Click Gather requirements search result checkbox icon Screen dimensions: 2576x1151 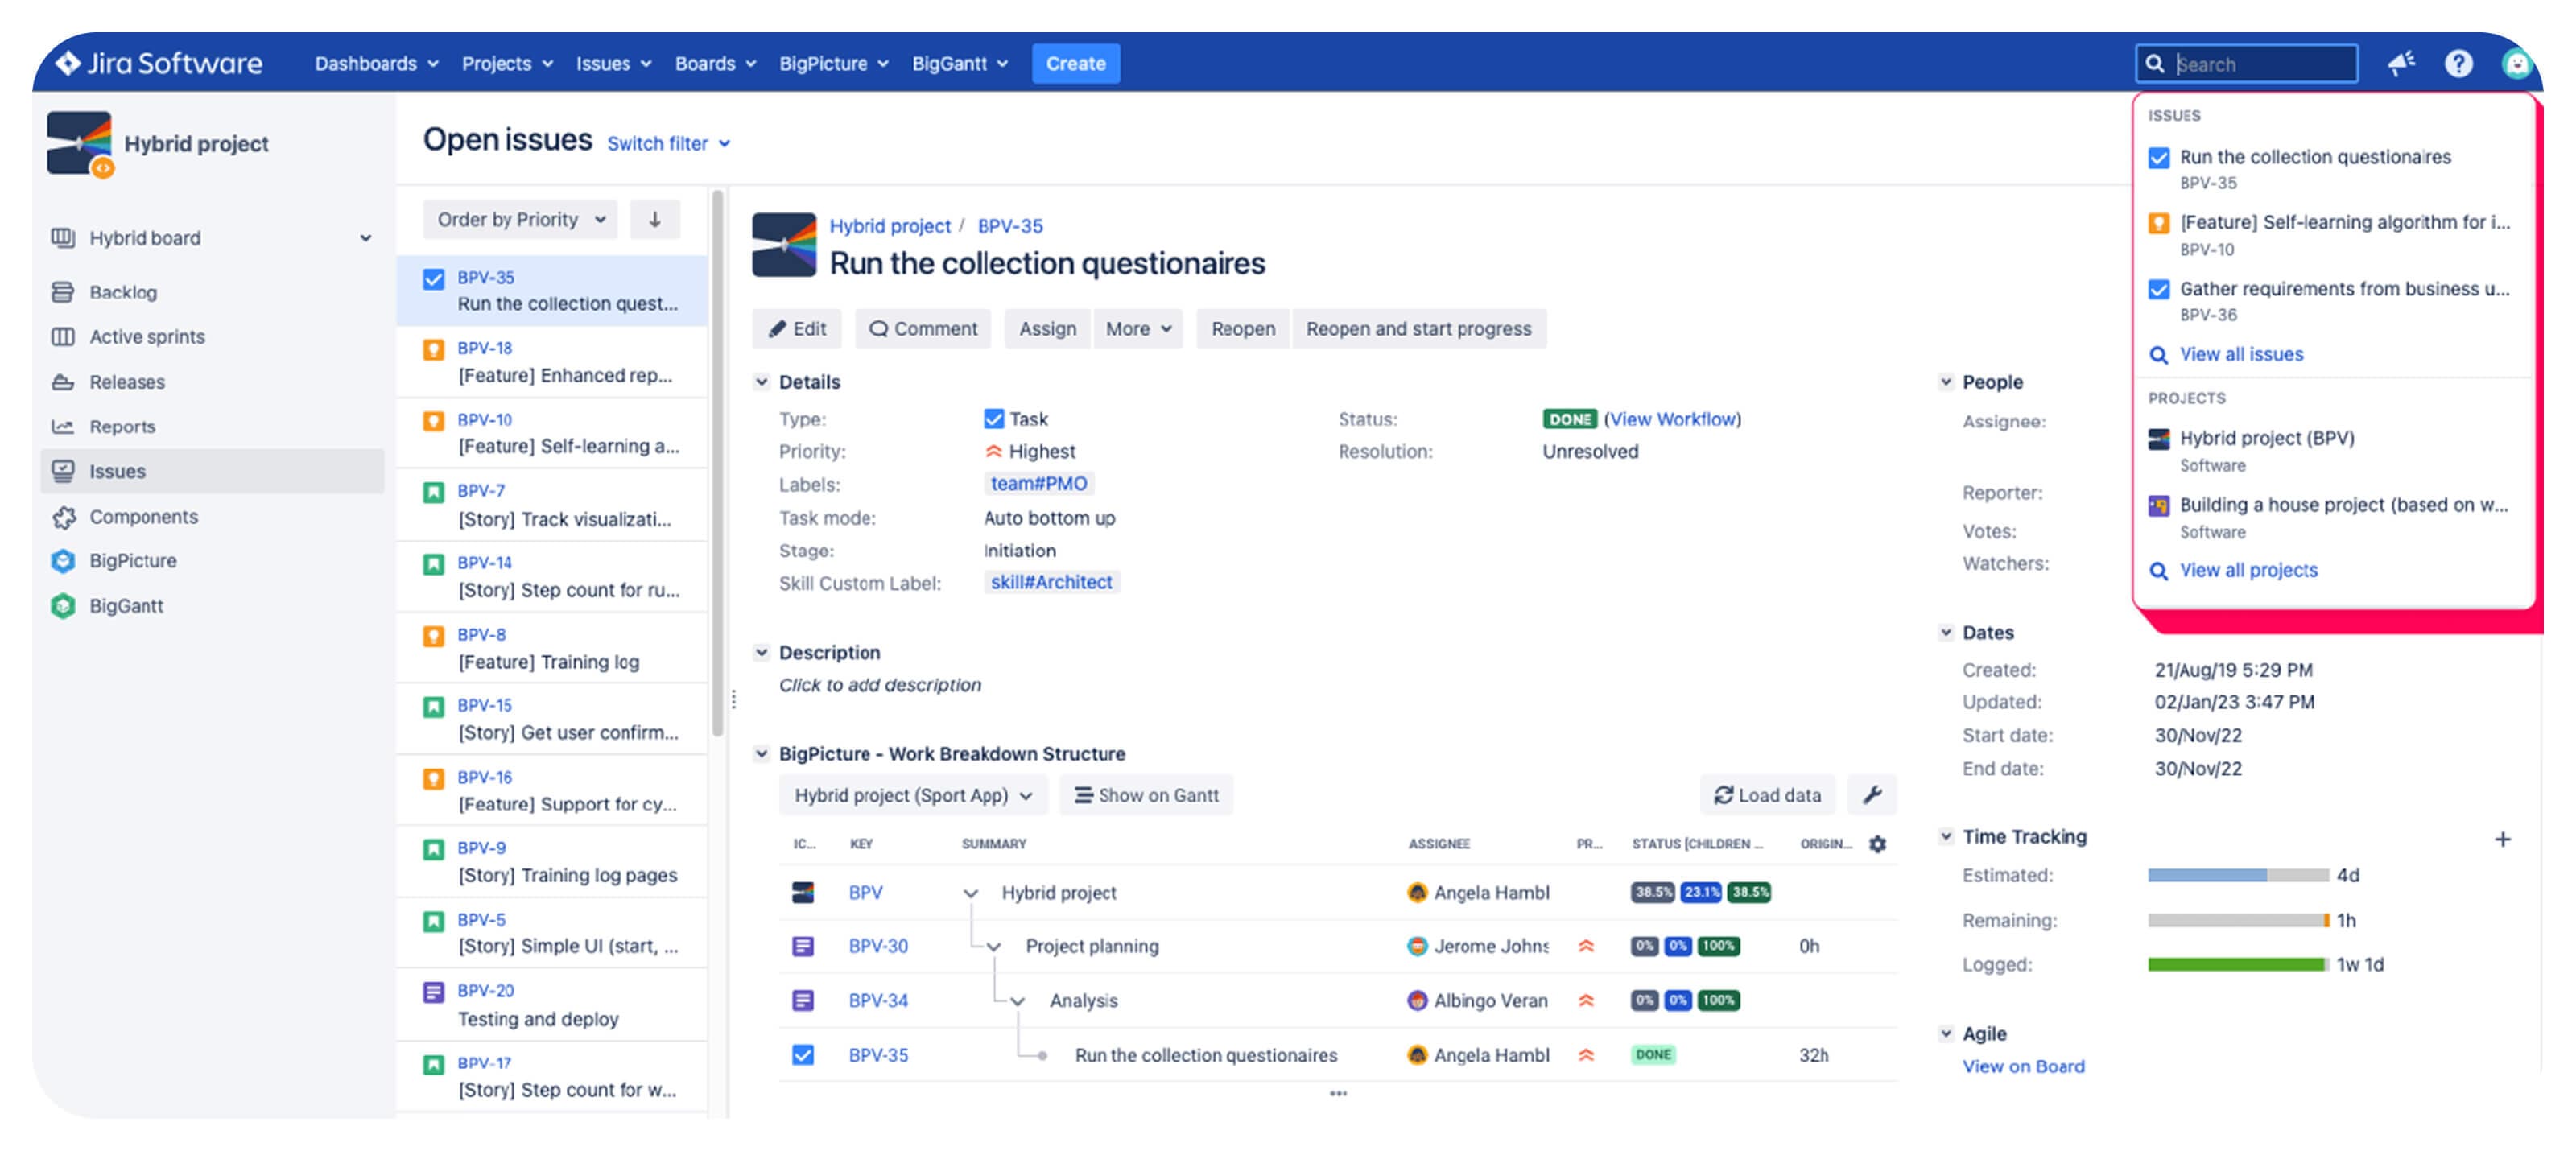2158,290
